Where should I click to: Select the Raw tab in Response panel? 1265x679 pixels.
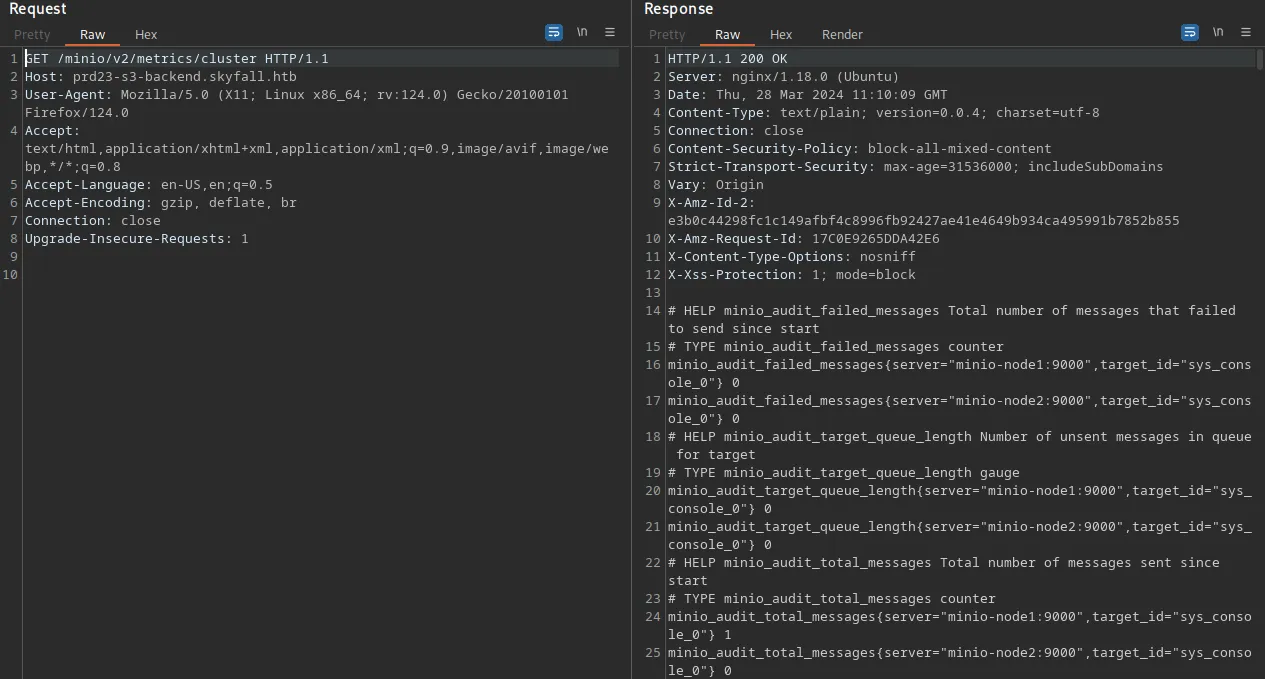pos(727,35)
